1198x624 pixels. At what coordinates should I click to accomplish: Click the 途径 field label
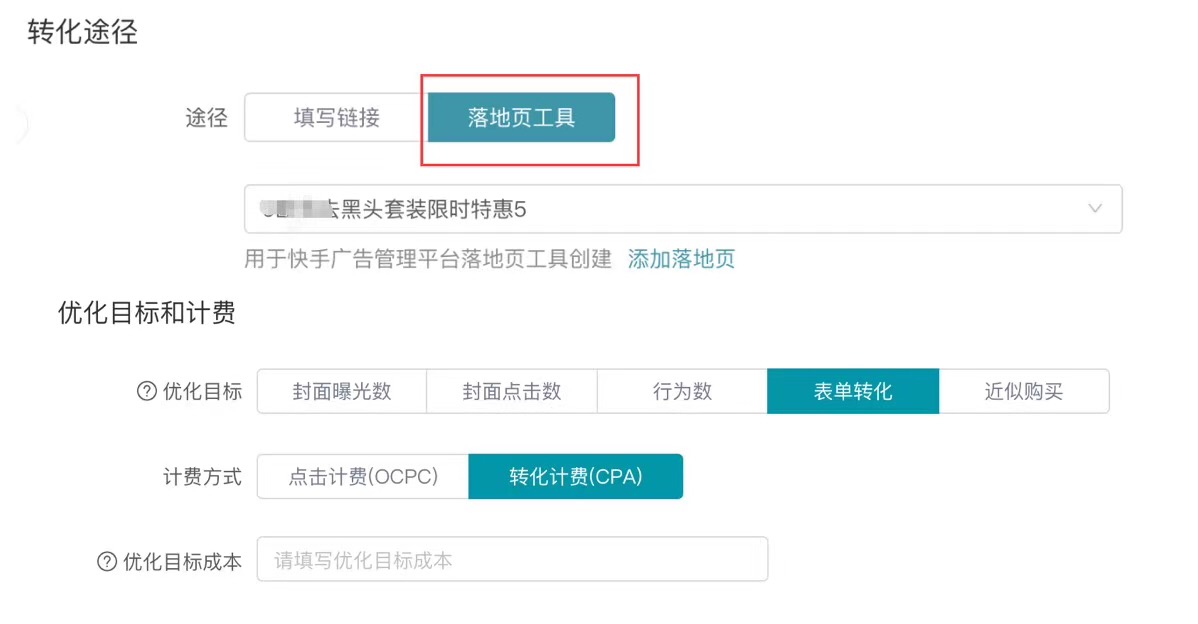pos(206,118)
